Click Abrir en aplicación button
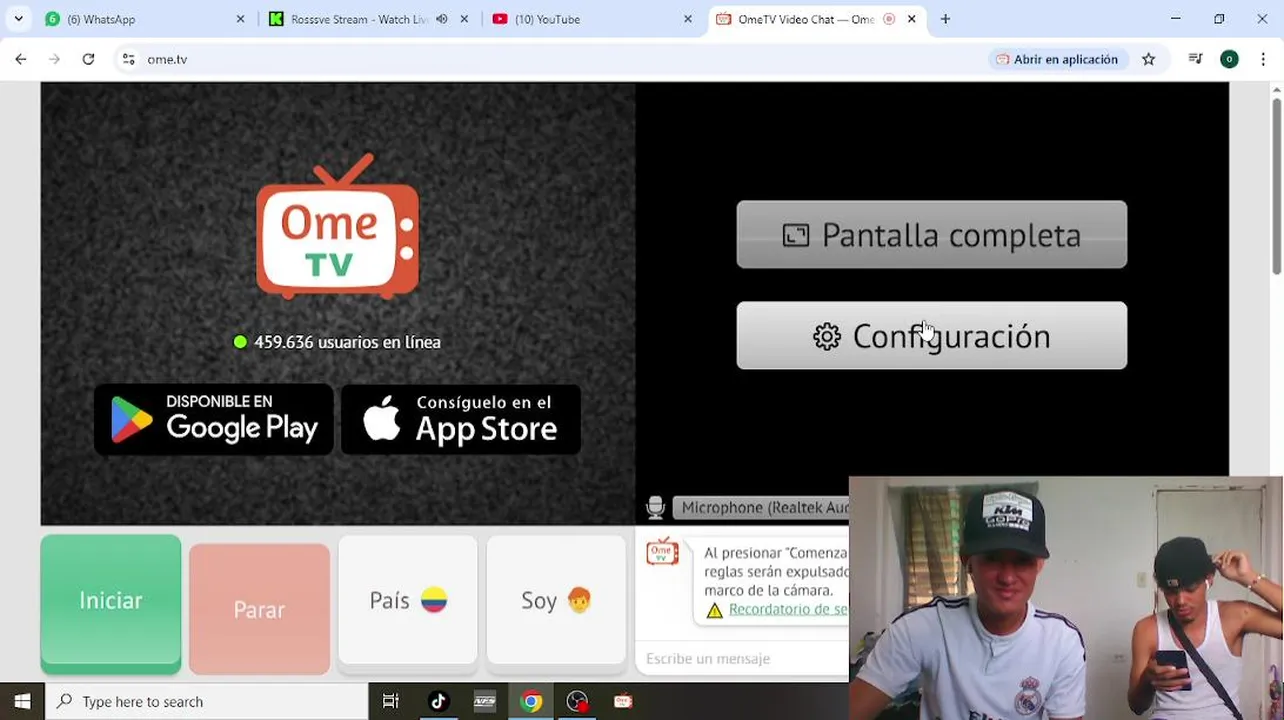The image size is (1284, 720). coord(1057,59)
